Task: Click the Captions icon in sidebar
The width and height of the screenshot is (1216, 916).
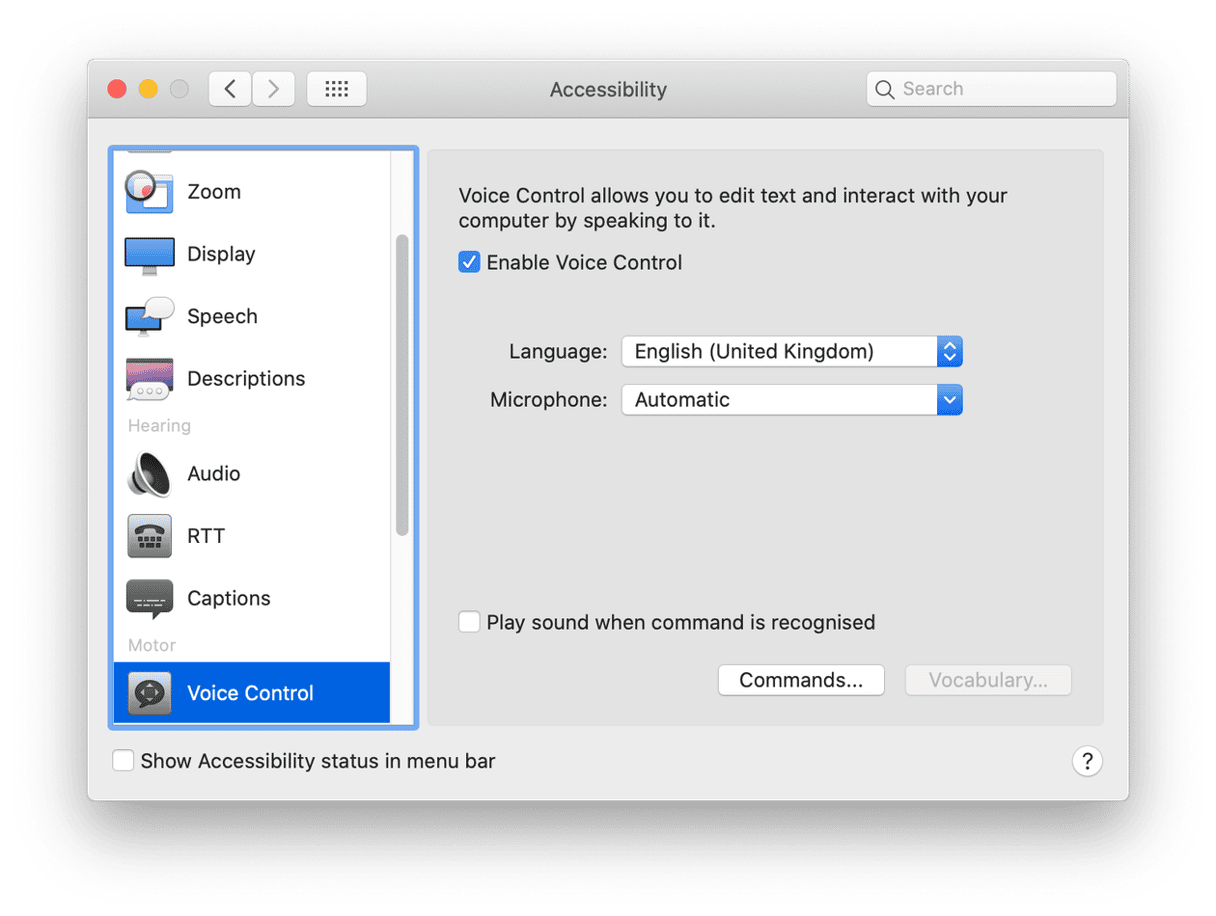Action: click(149, 598)
